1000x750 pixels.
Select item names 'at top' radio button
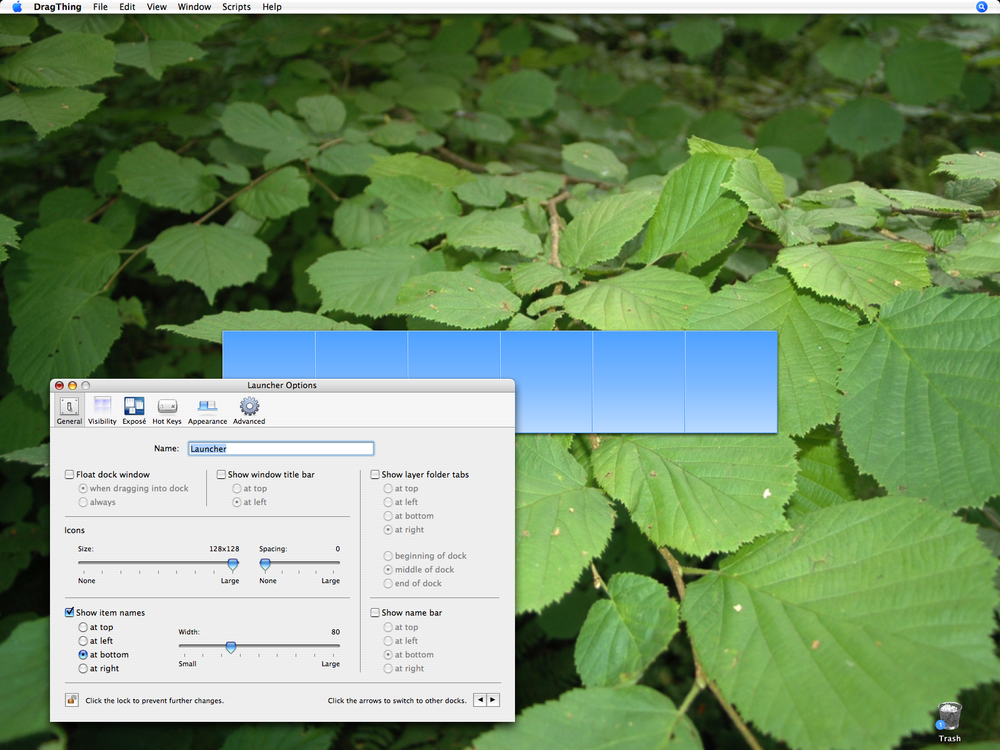click(x=83, y=628)
